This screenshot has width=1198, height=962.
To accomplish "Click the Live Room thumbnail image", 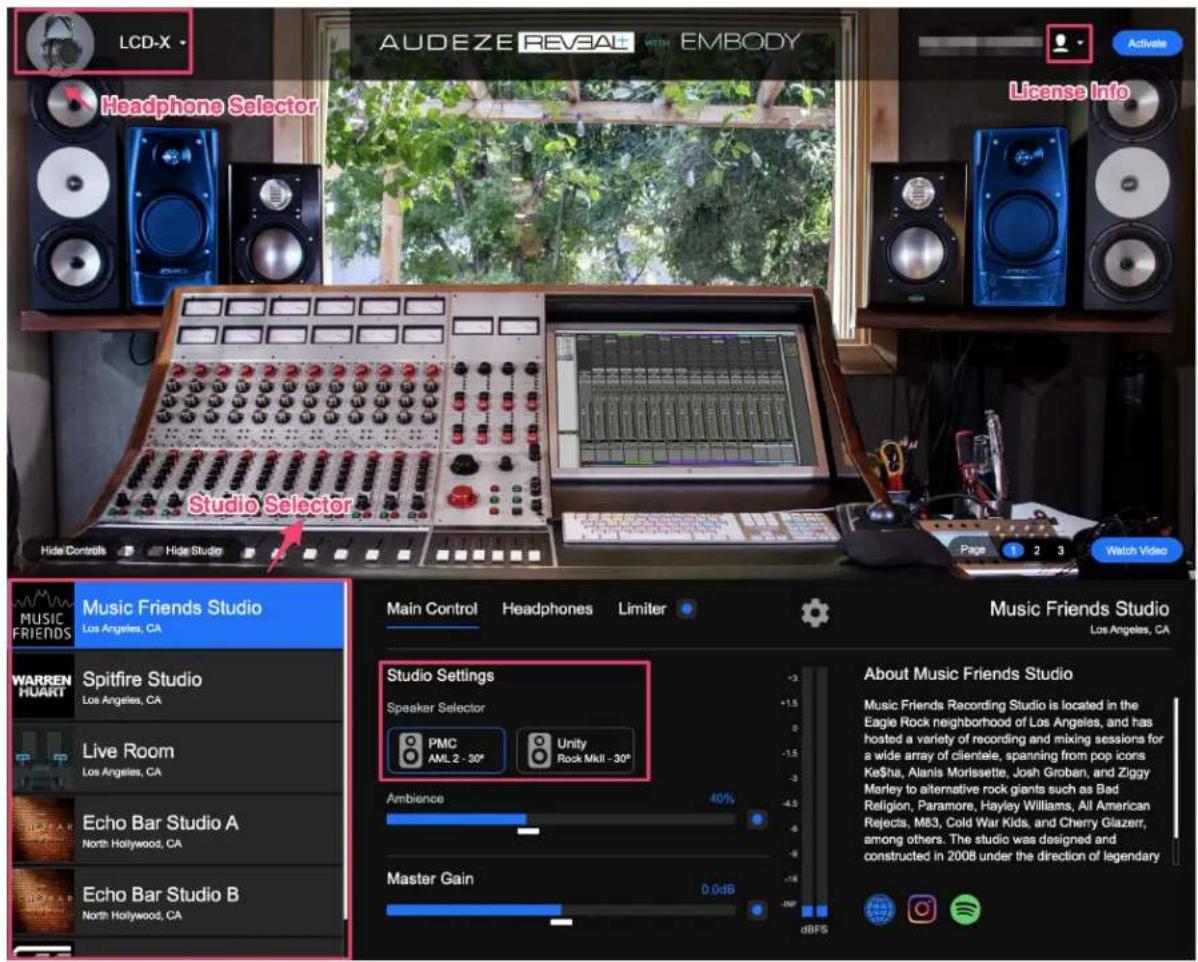I will [43, 758].
